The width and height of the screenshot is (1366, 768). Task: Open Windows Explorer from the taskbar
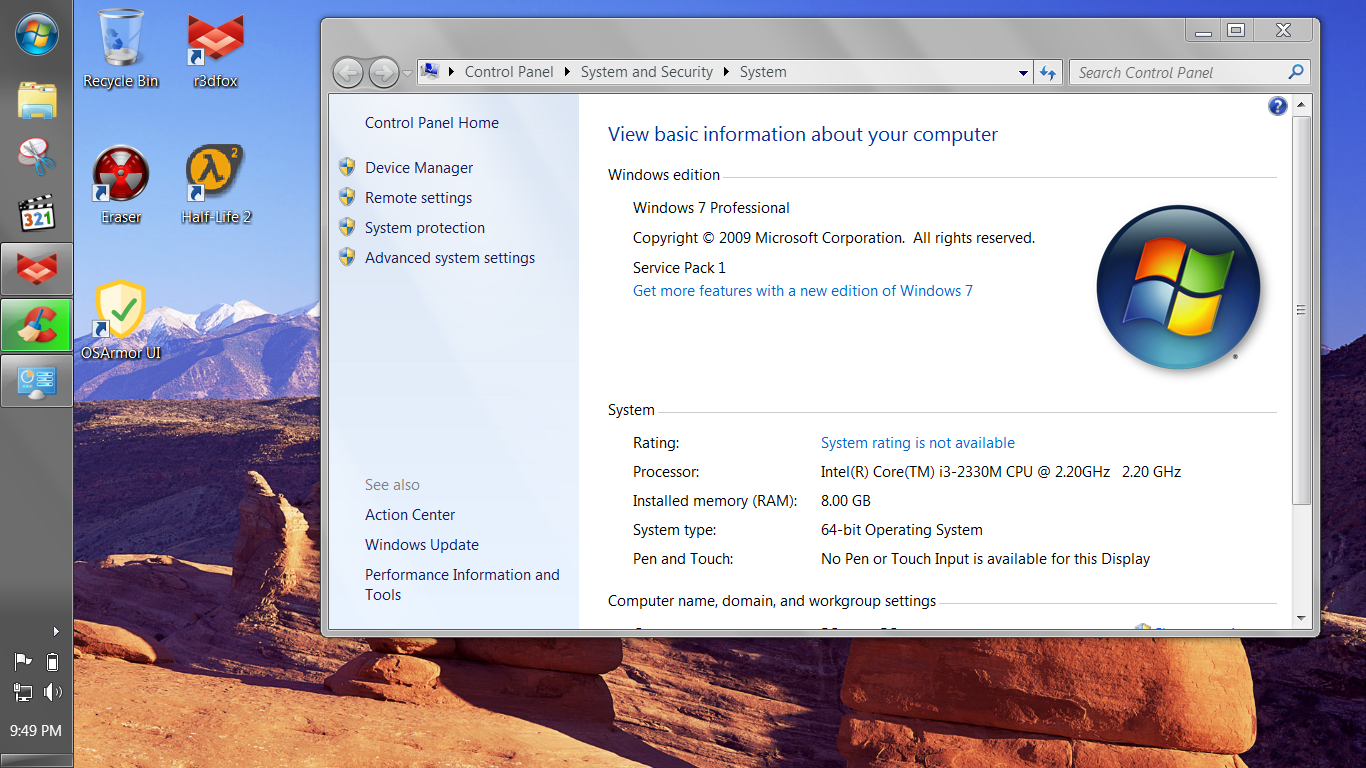tap(37, 100)
